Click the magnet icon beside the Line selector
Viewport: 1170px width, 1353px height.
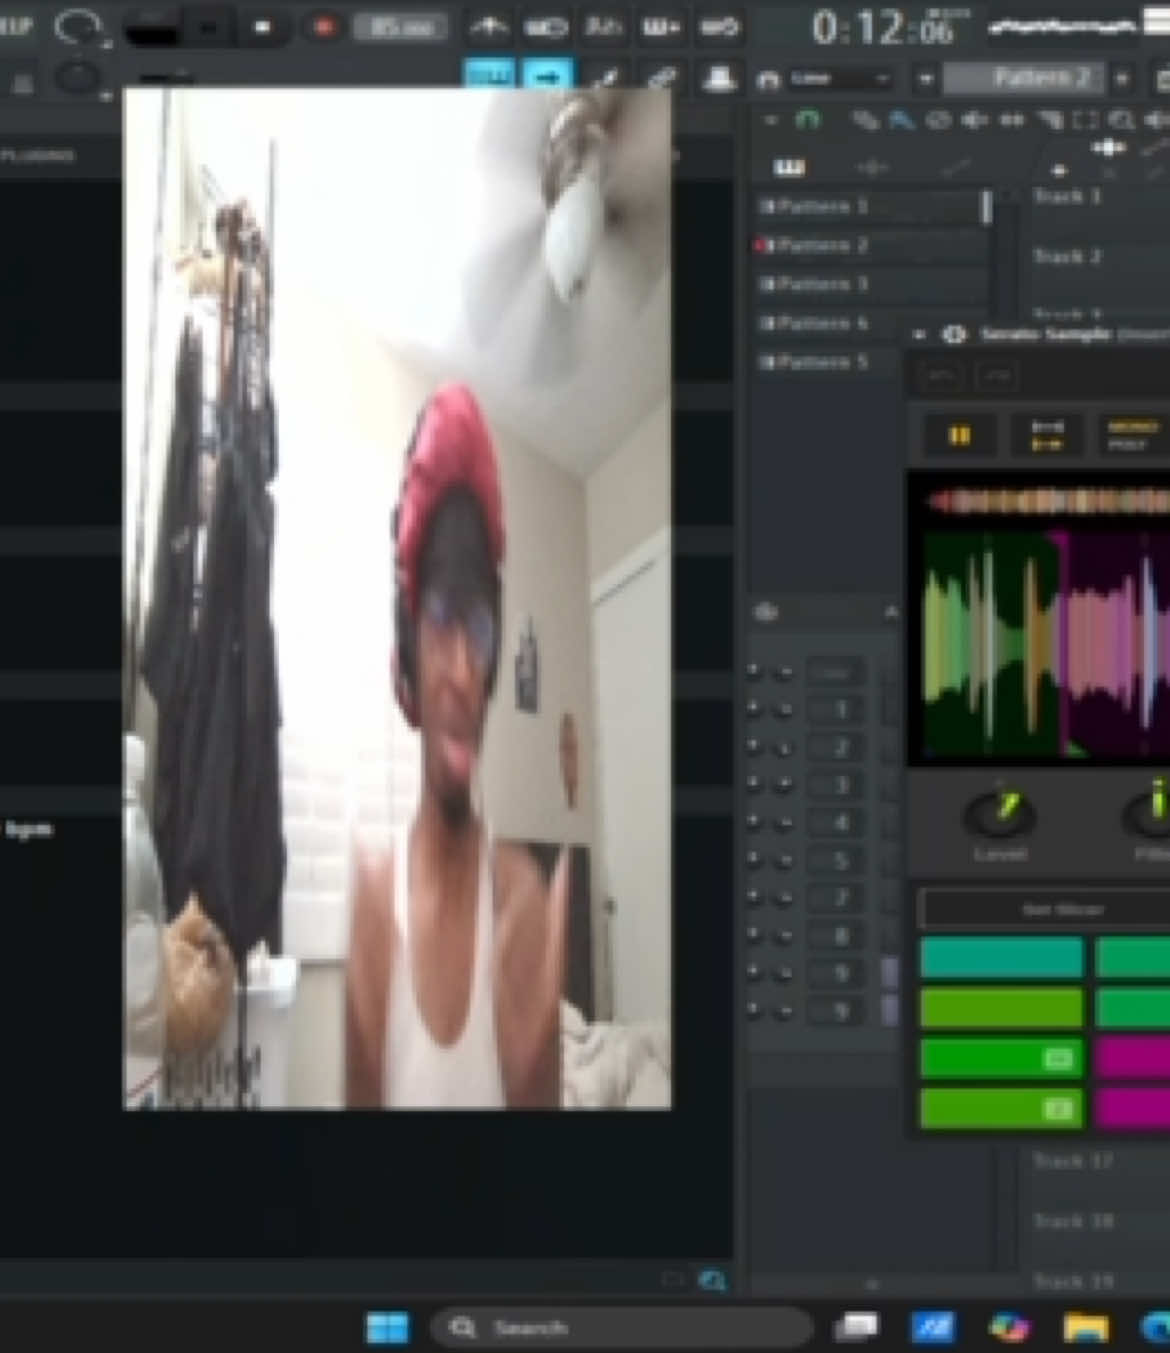pos(768,79)
